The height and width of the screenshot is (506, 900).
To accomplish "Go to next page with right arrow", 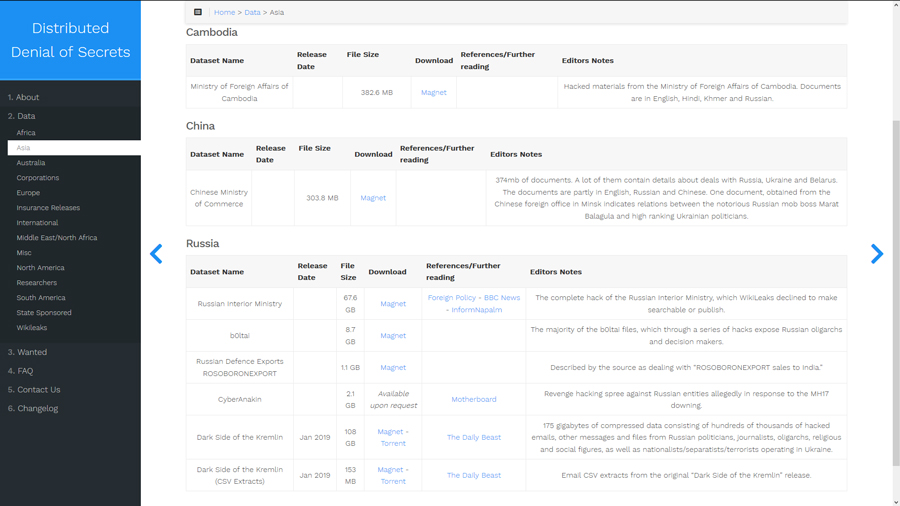I will point(876,254).
